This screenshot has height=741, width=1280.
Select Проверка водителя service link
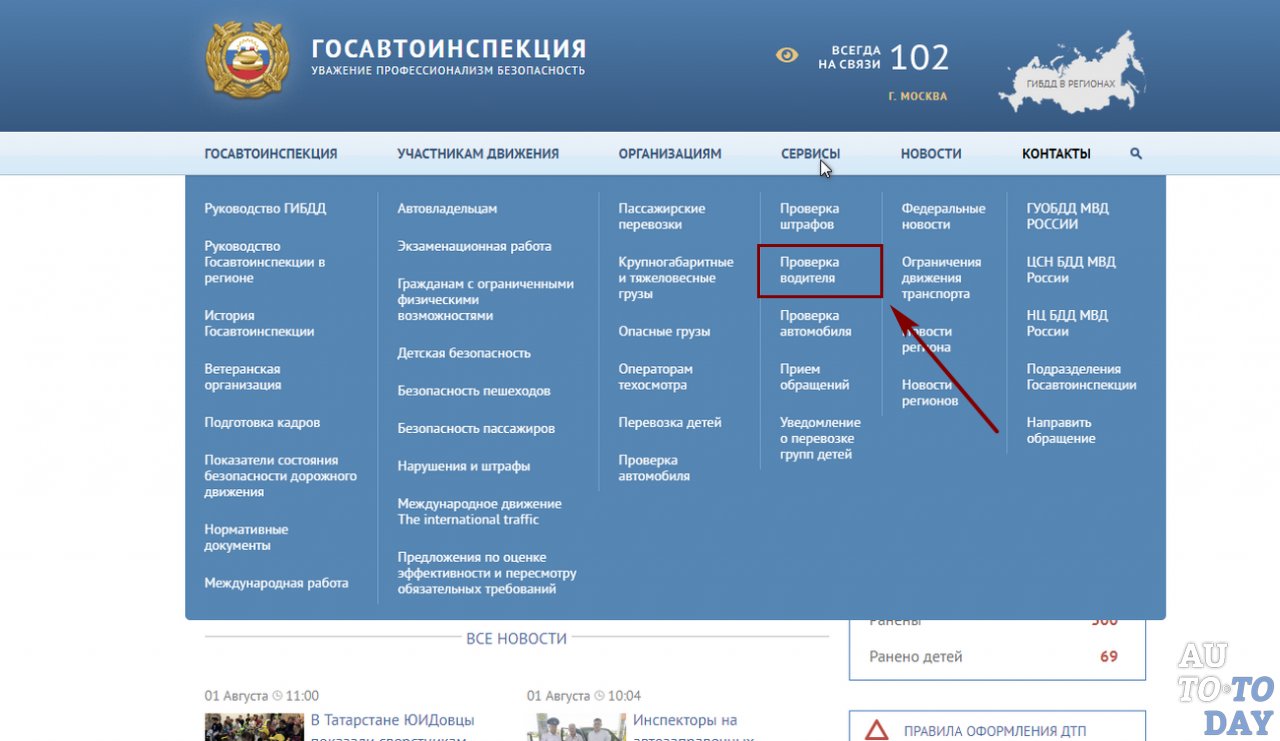coord(809,270)
